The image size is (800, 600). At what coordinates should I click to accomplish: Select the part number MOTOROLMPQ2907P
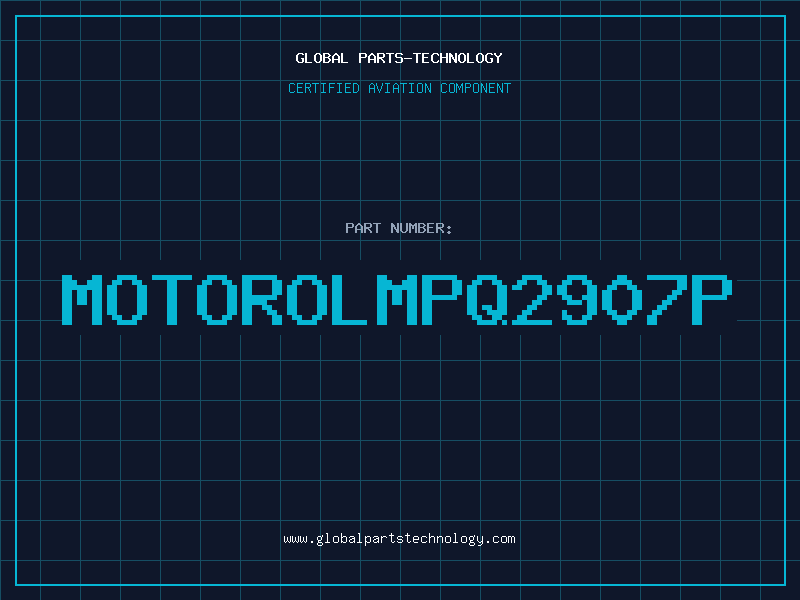pos(397,300)
